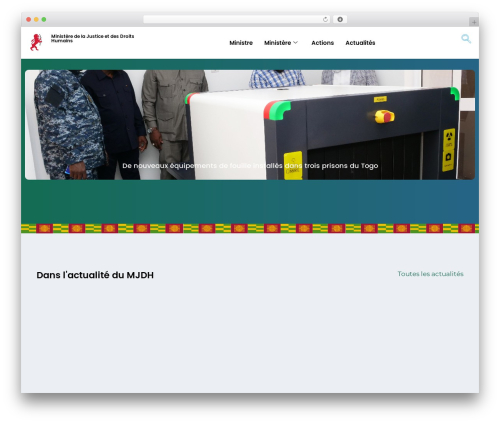500x423 pixels.
Task: Go to the Actions page
Action: pos(322,43)
